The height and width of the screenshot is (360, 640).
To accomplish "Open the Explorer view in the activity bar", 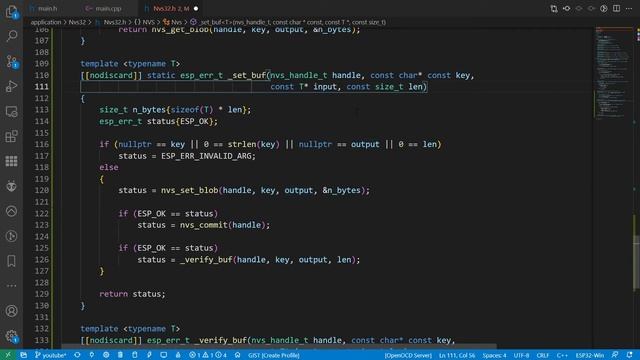I will coord(11,12).
